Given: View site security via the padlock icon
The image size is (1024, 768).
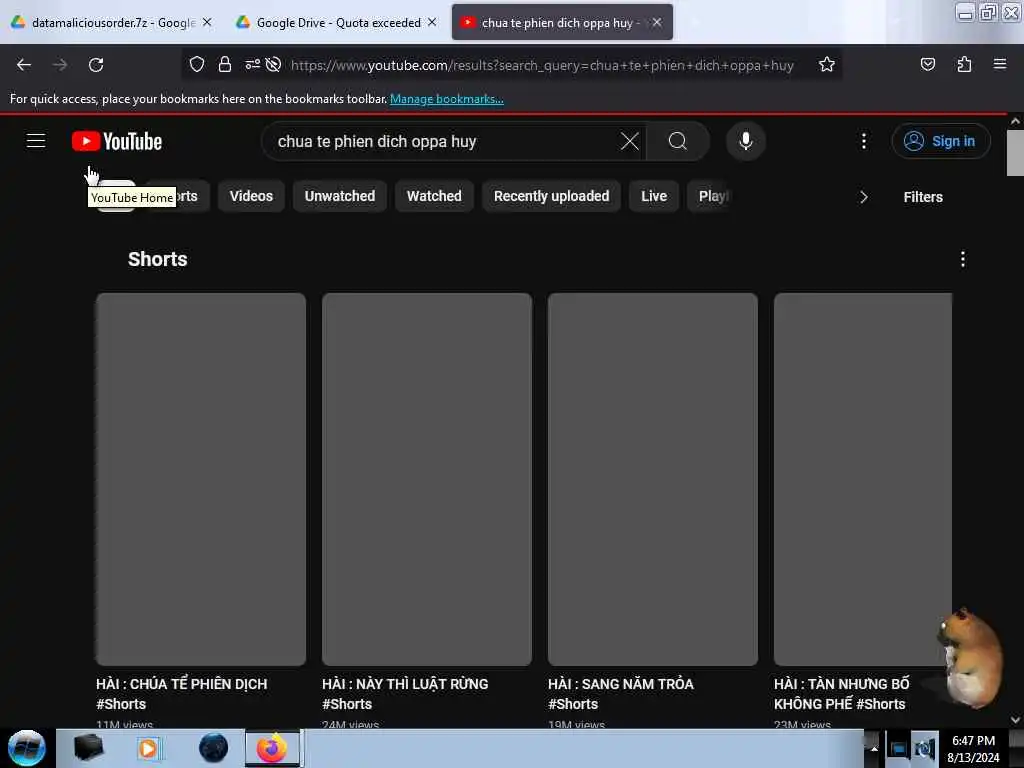Looking at the screenshot, I should coord(225,64).
